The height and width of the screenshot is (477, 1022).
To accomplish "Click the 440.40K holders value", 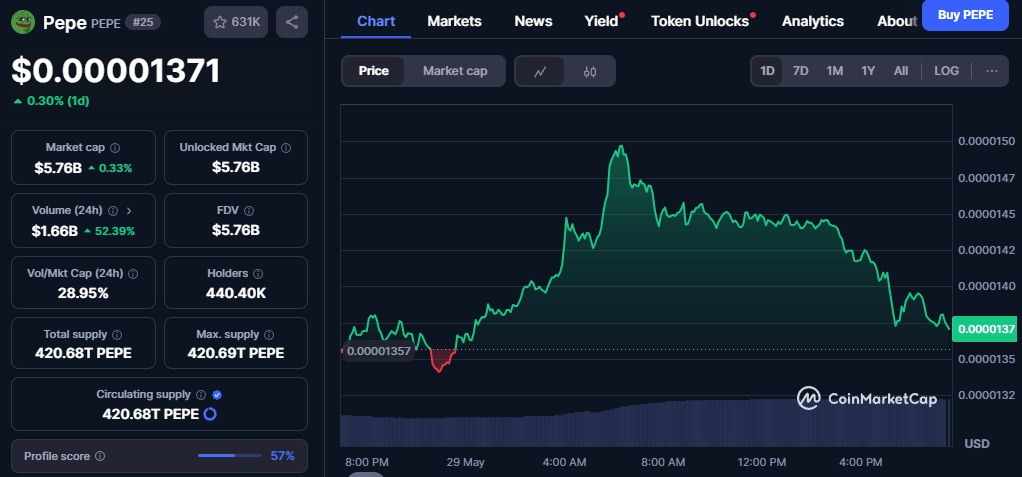I will 236,293.
